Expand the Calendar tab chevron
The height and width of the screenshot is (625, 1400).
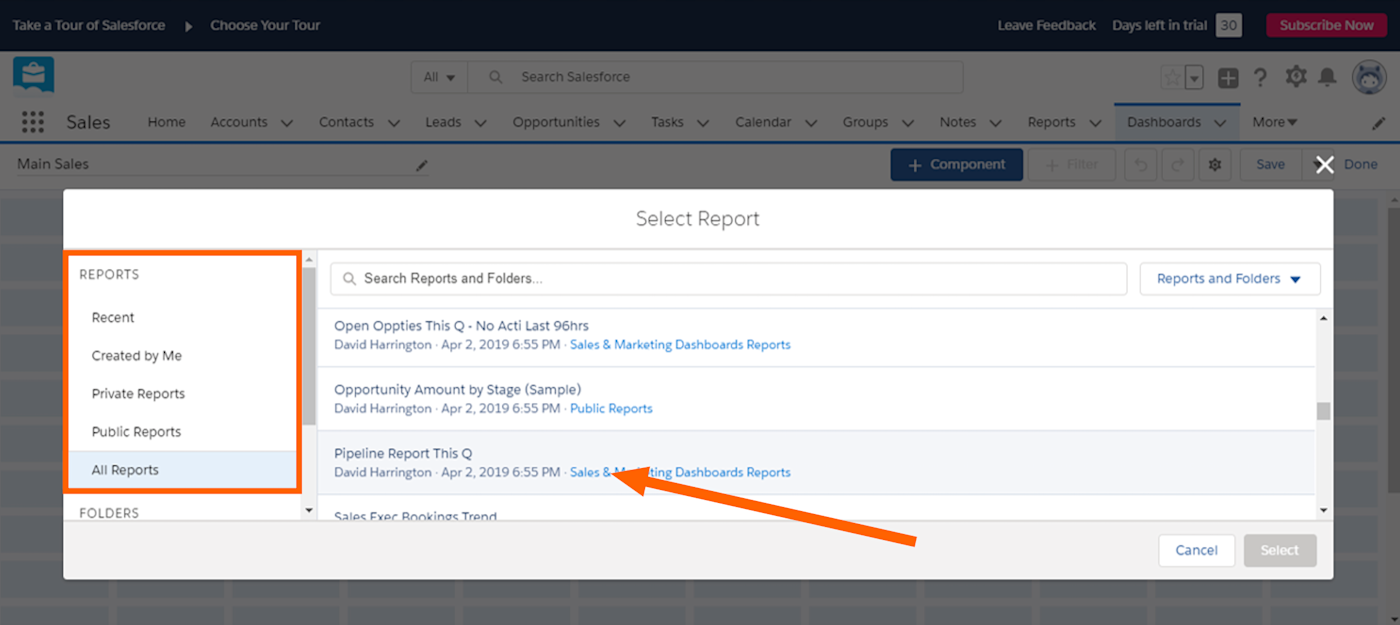810,123
